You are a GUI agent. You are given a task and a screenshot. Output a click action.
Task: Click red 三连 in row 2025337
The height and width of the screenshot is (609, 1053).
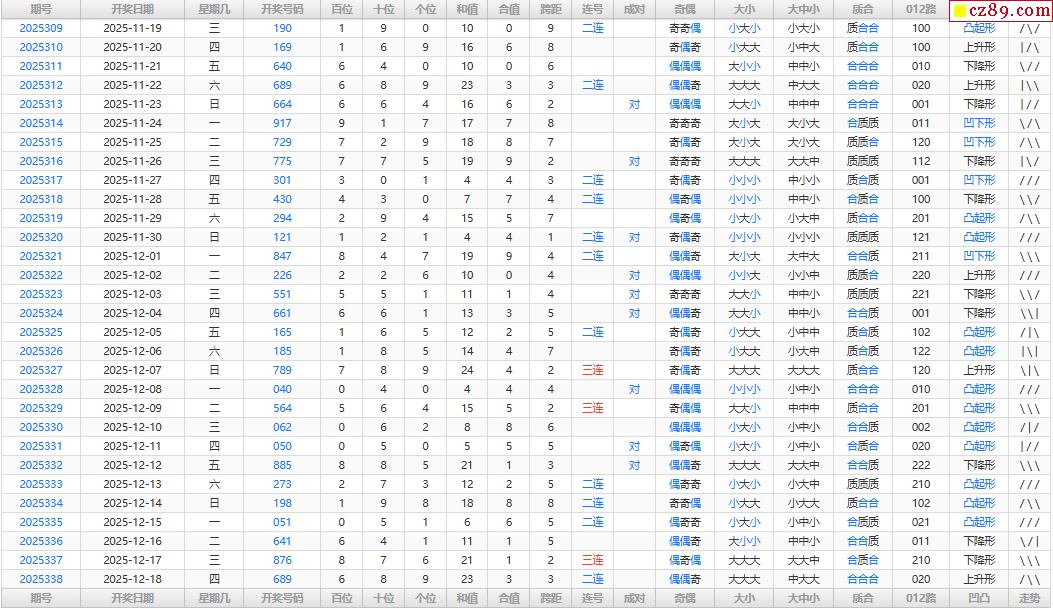(593, 560)
